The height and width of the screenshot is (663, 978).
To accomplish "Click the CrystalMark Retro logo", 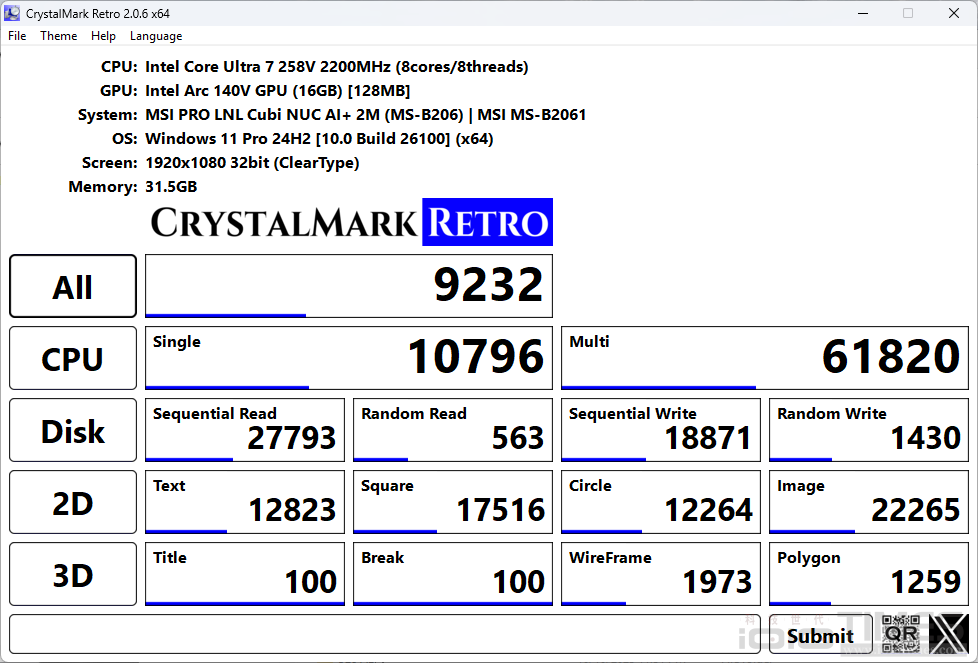I will click(x=351, y=222).
